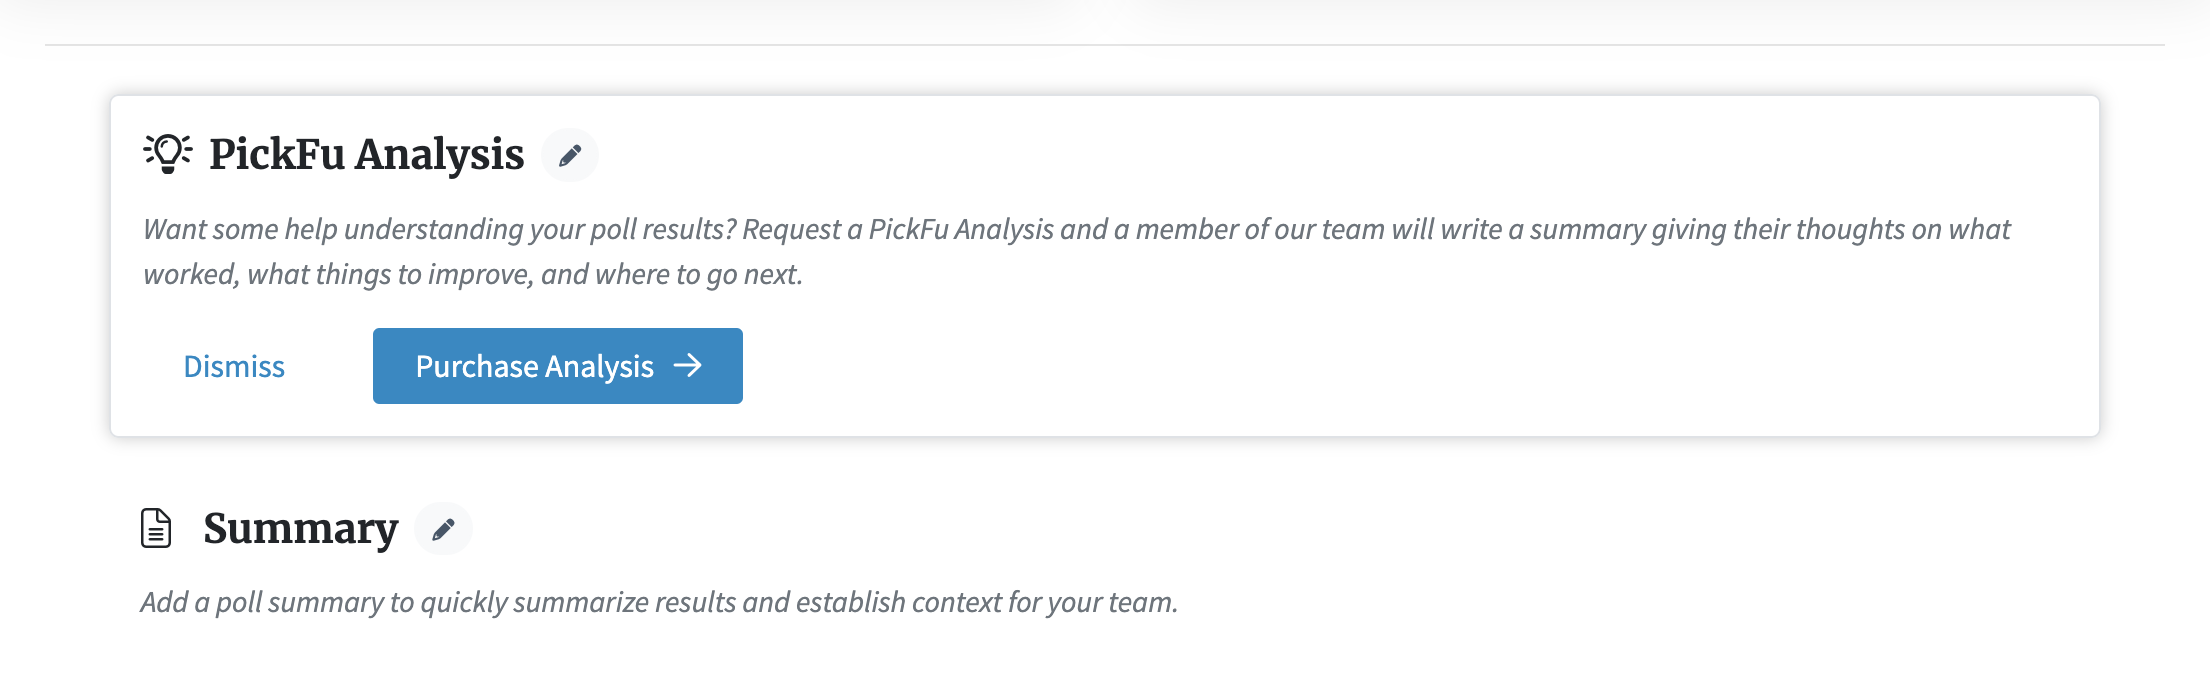The height and width of the screenshot is (682, 2210).
Task: Click the PickFu Analysis heading text
Action: pos(366,154)
